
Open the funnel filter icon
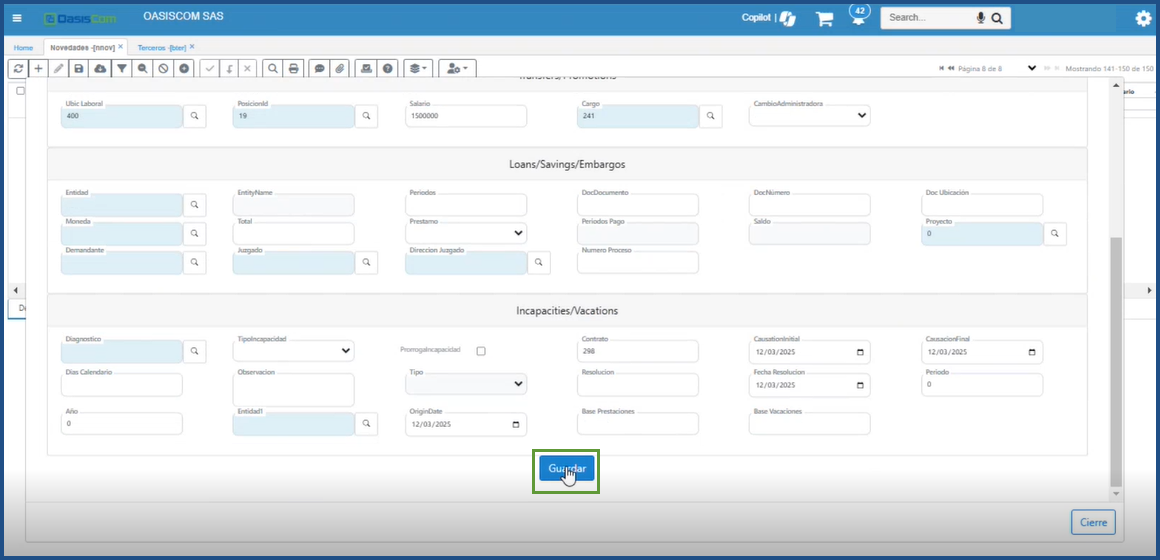pyautogui.click(x=122, y=68)
